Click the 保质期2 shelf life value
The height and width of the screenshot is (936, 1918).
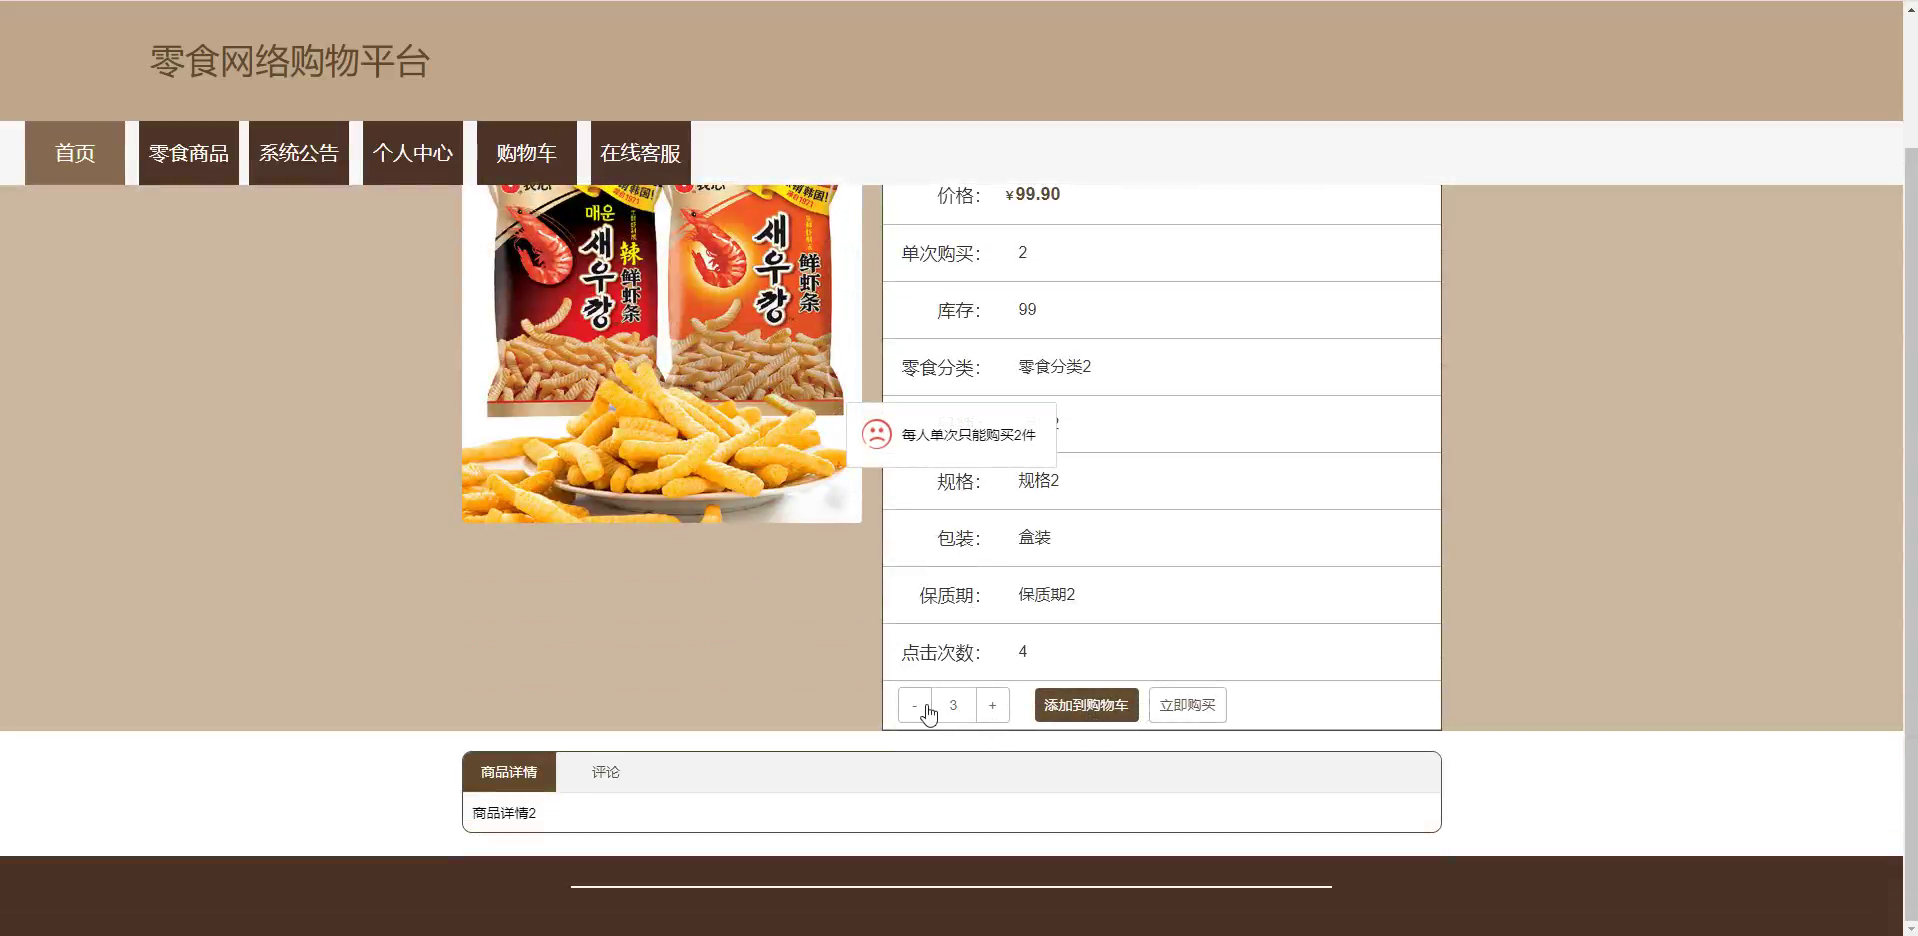pos(1046,595)
